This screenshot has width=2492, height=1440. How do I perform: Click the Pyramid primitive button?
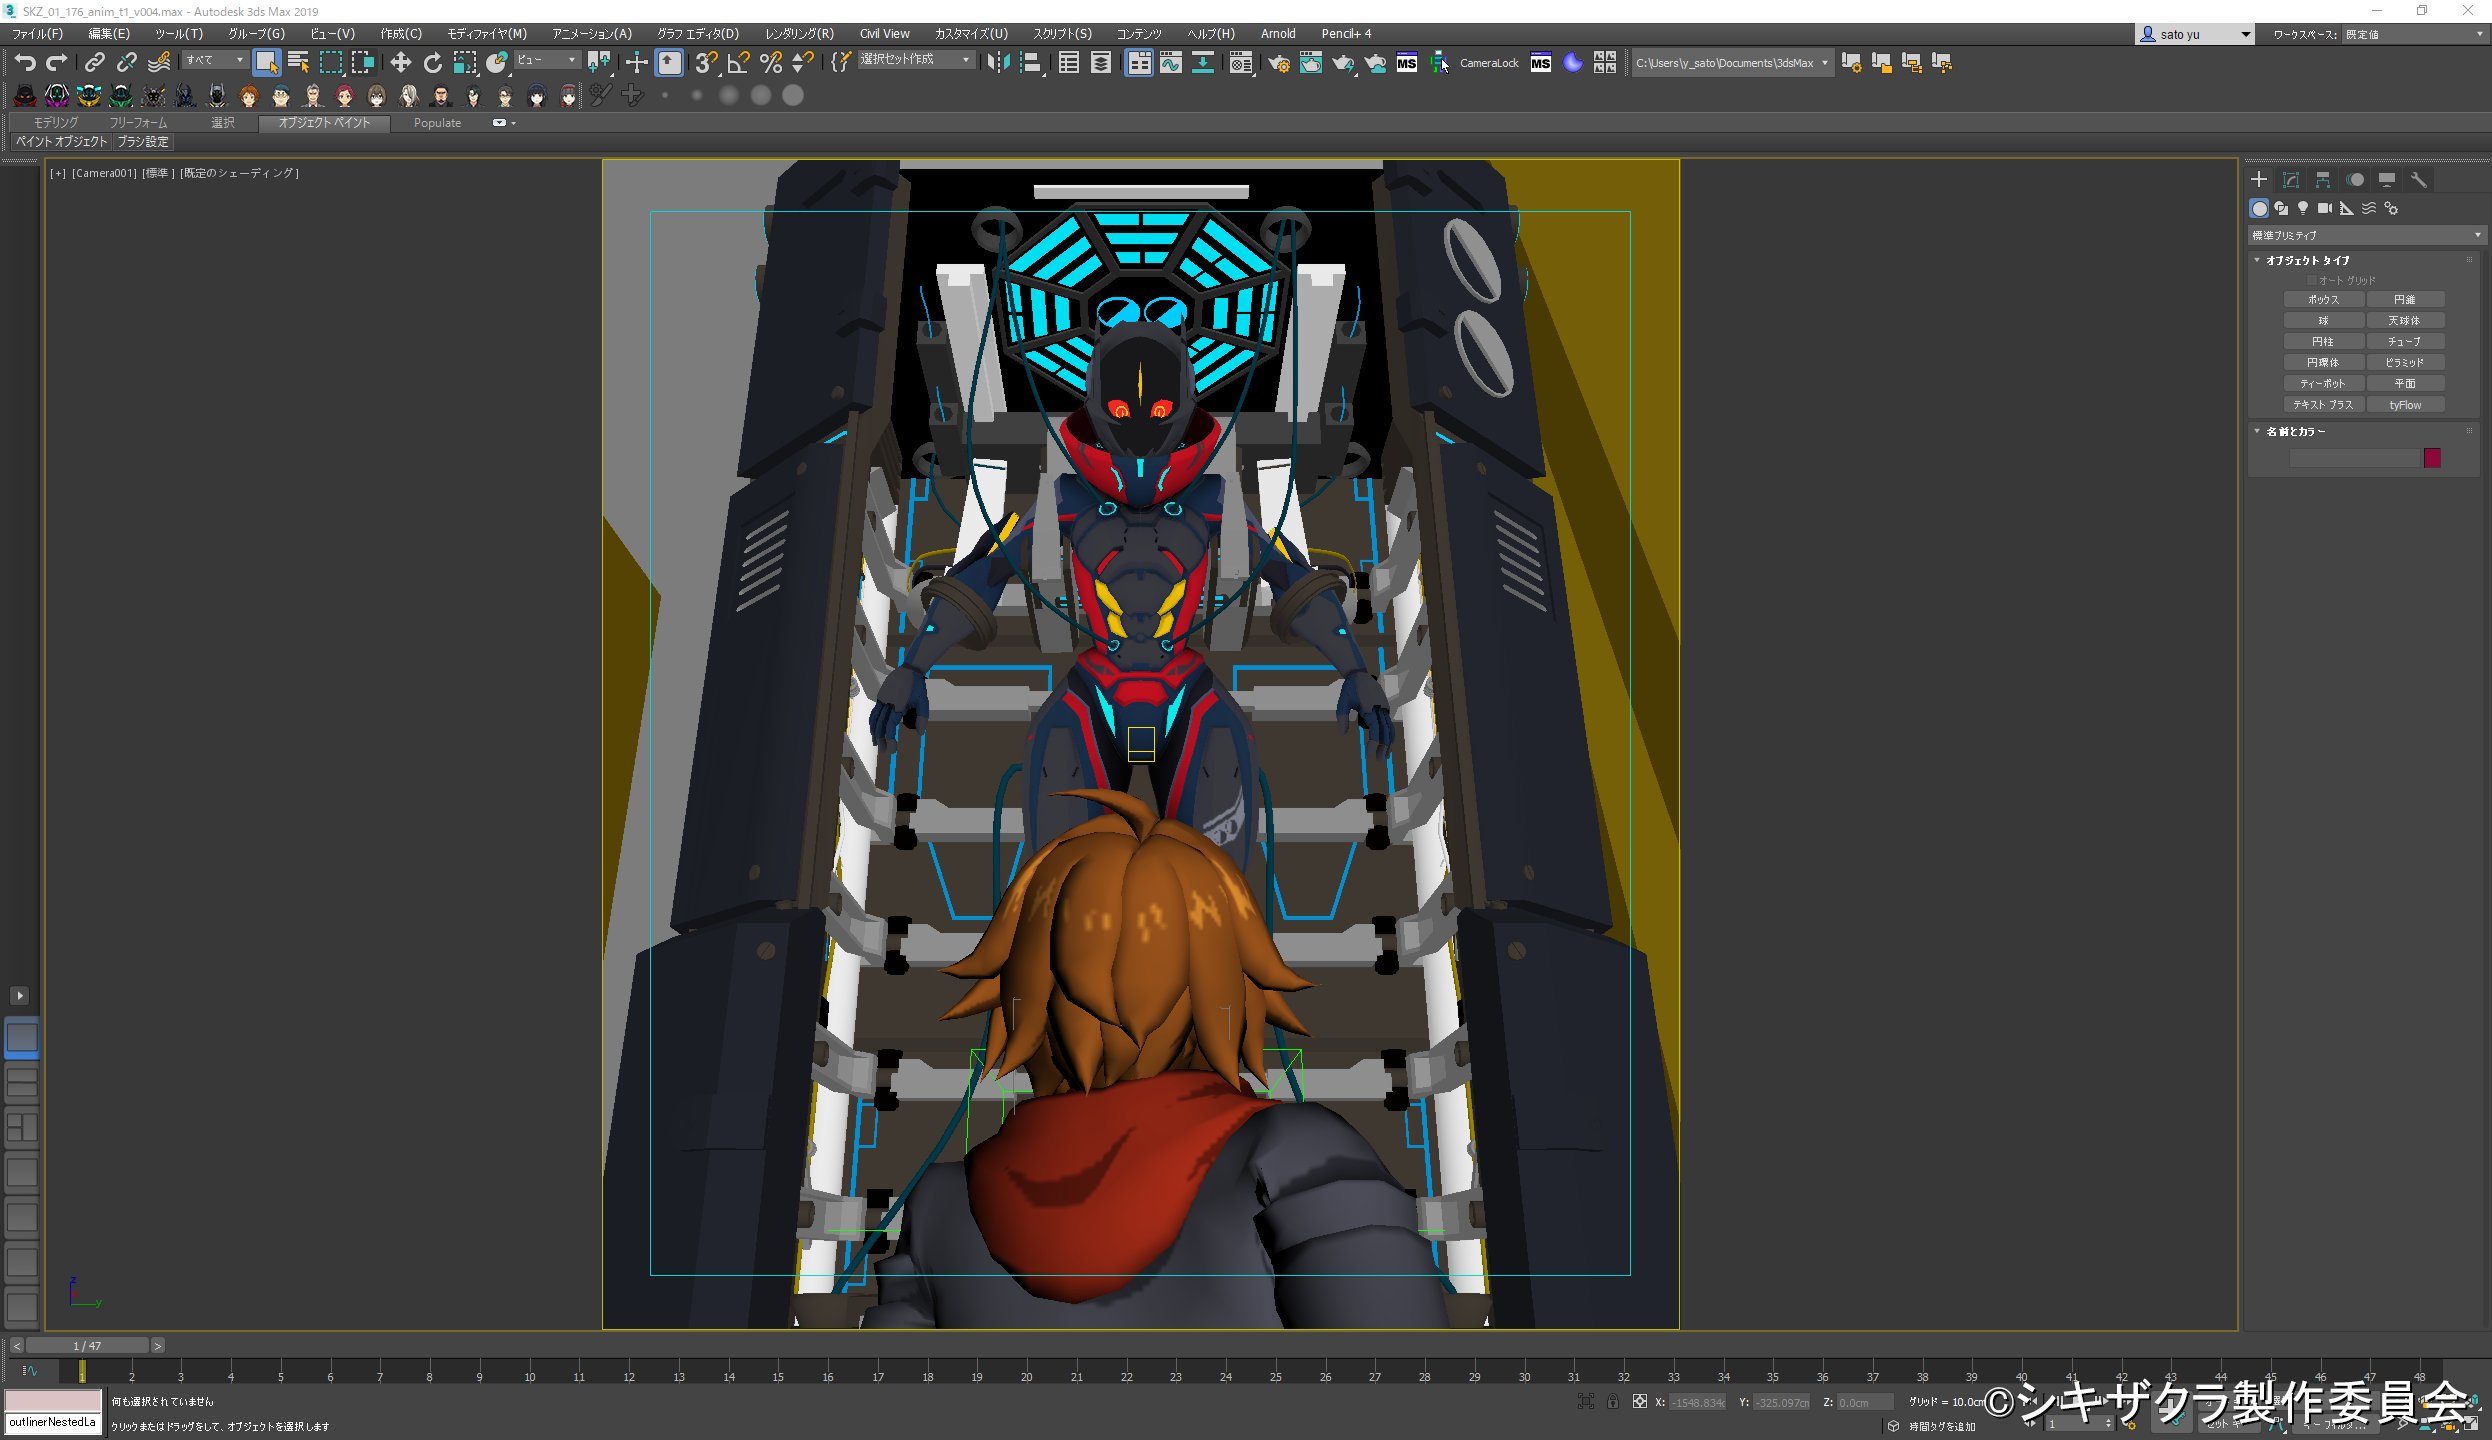coord(2405,363)
